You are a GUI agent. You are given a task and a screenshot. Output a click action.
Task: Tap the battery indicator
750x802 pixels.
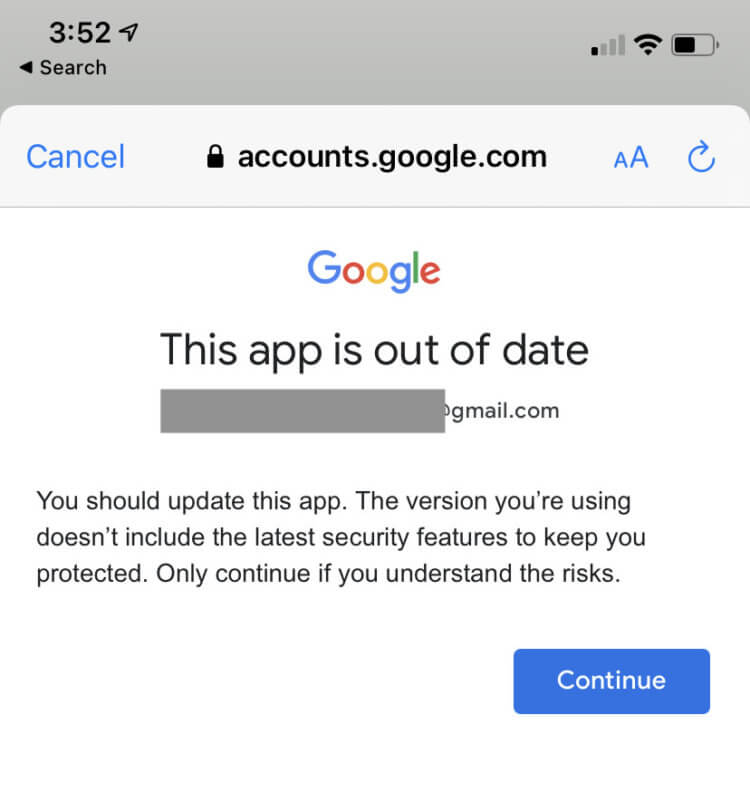(692, 44)
